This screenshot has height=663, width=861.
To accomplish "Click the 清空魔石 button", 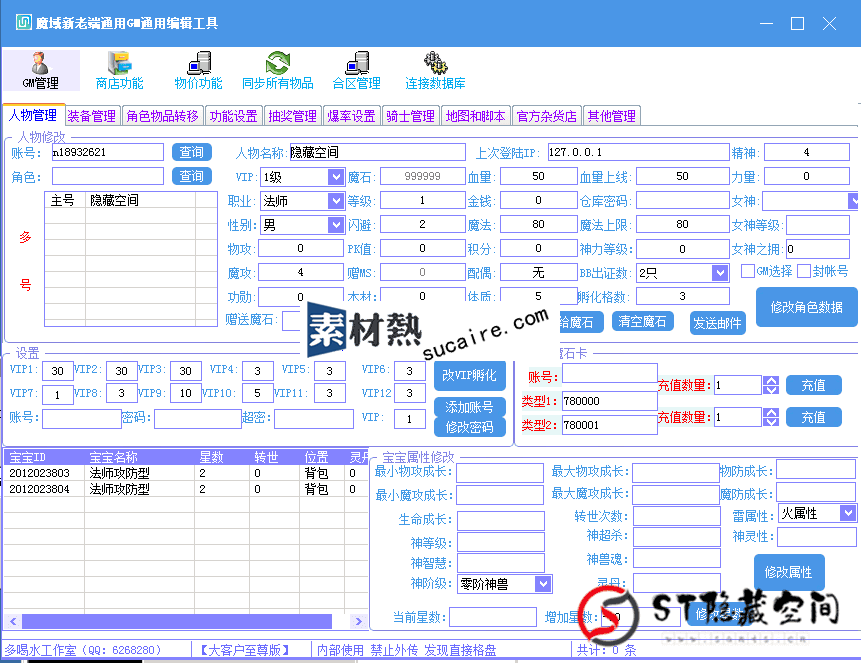I will [642, 322].
